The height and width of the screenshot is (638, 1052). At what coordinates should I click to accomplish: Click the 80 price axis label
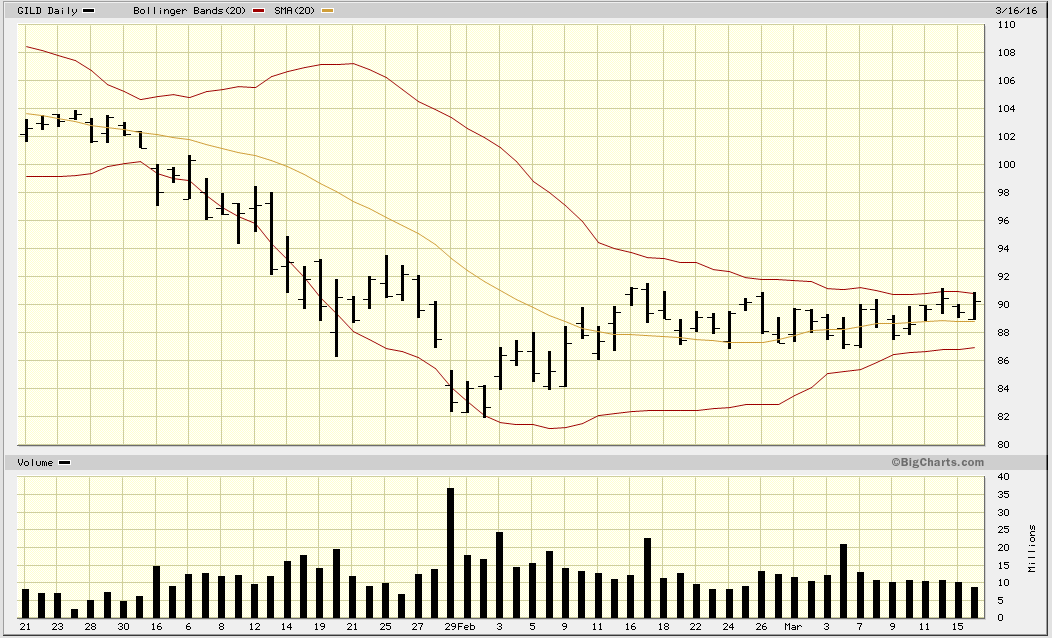1004,445
